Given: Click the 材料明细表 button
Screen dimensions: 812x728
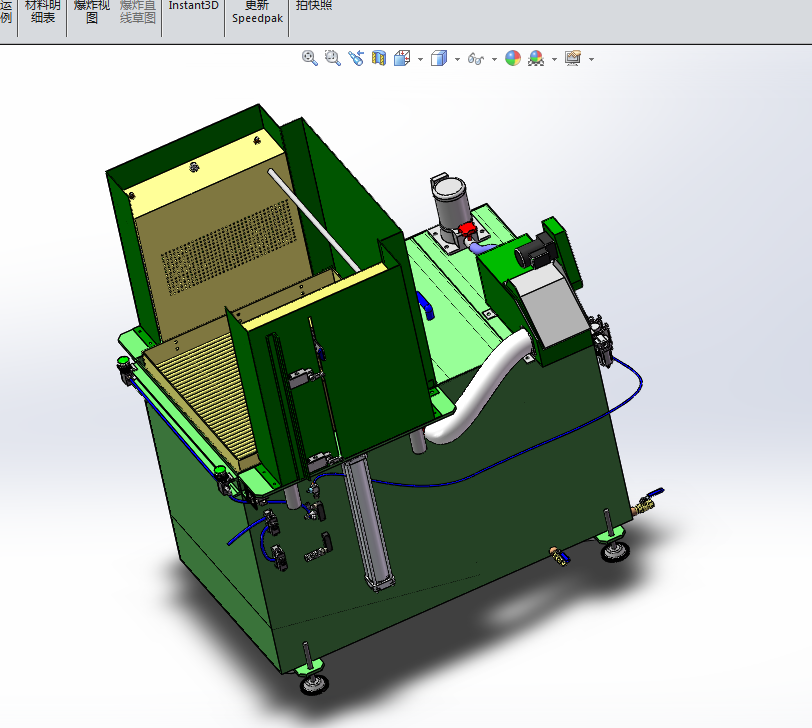Looking at the screenshot, I should [42, 12].
